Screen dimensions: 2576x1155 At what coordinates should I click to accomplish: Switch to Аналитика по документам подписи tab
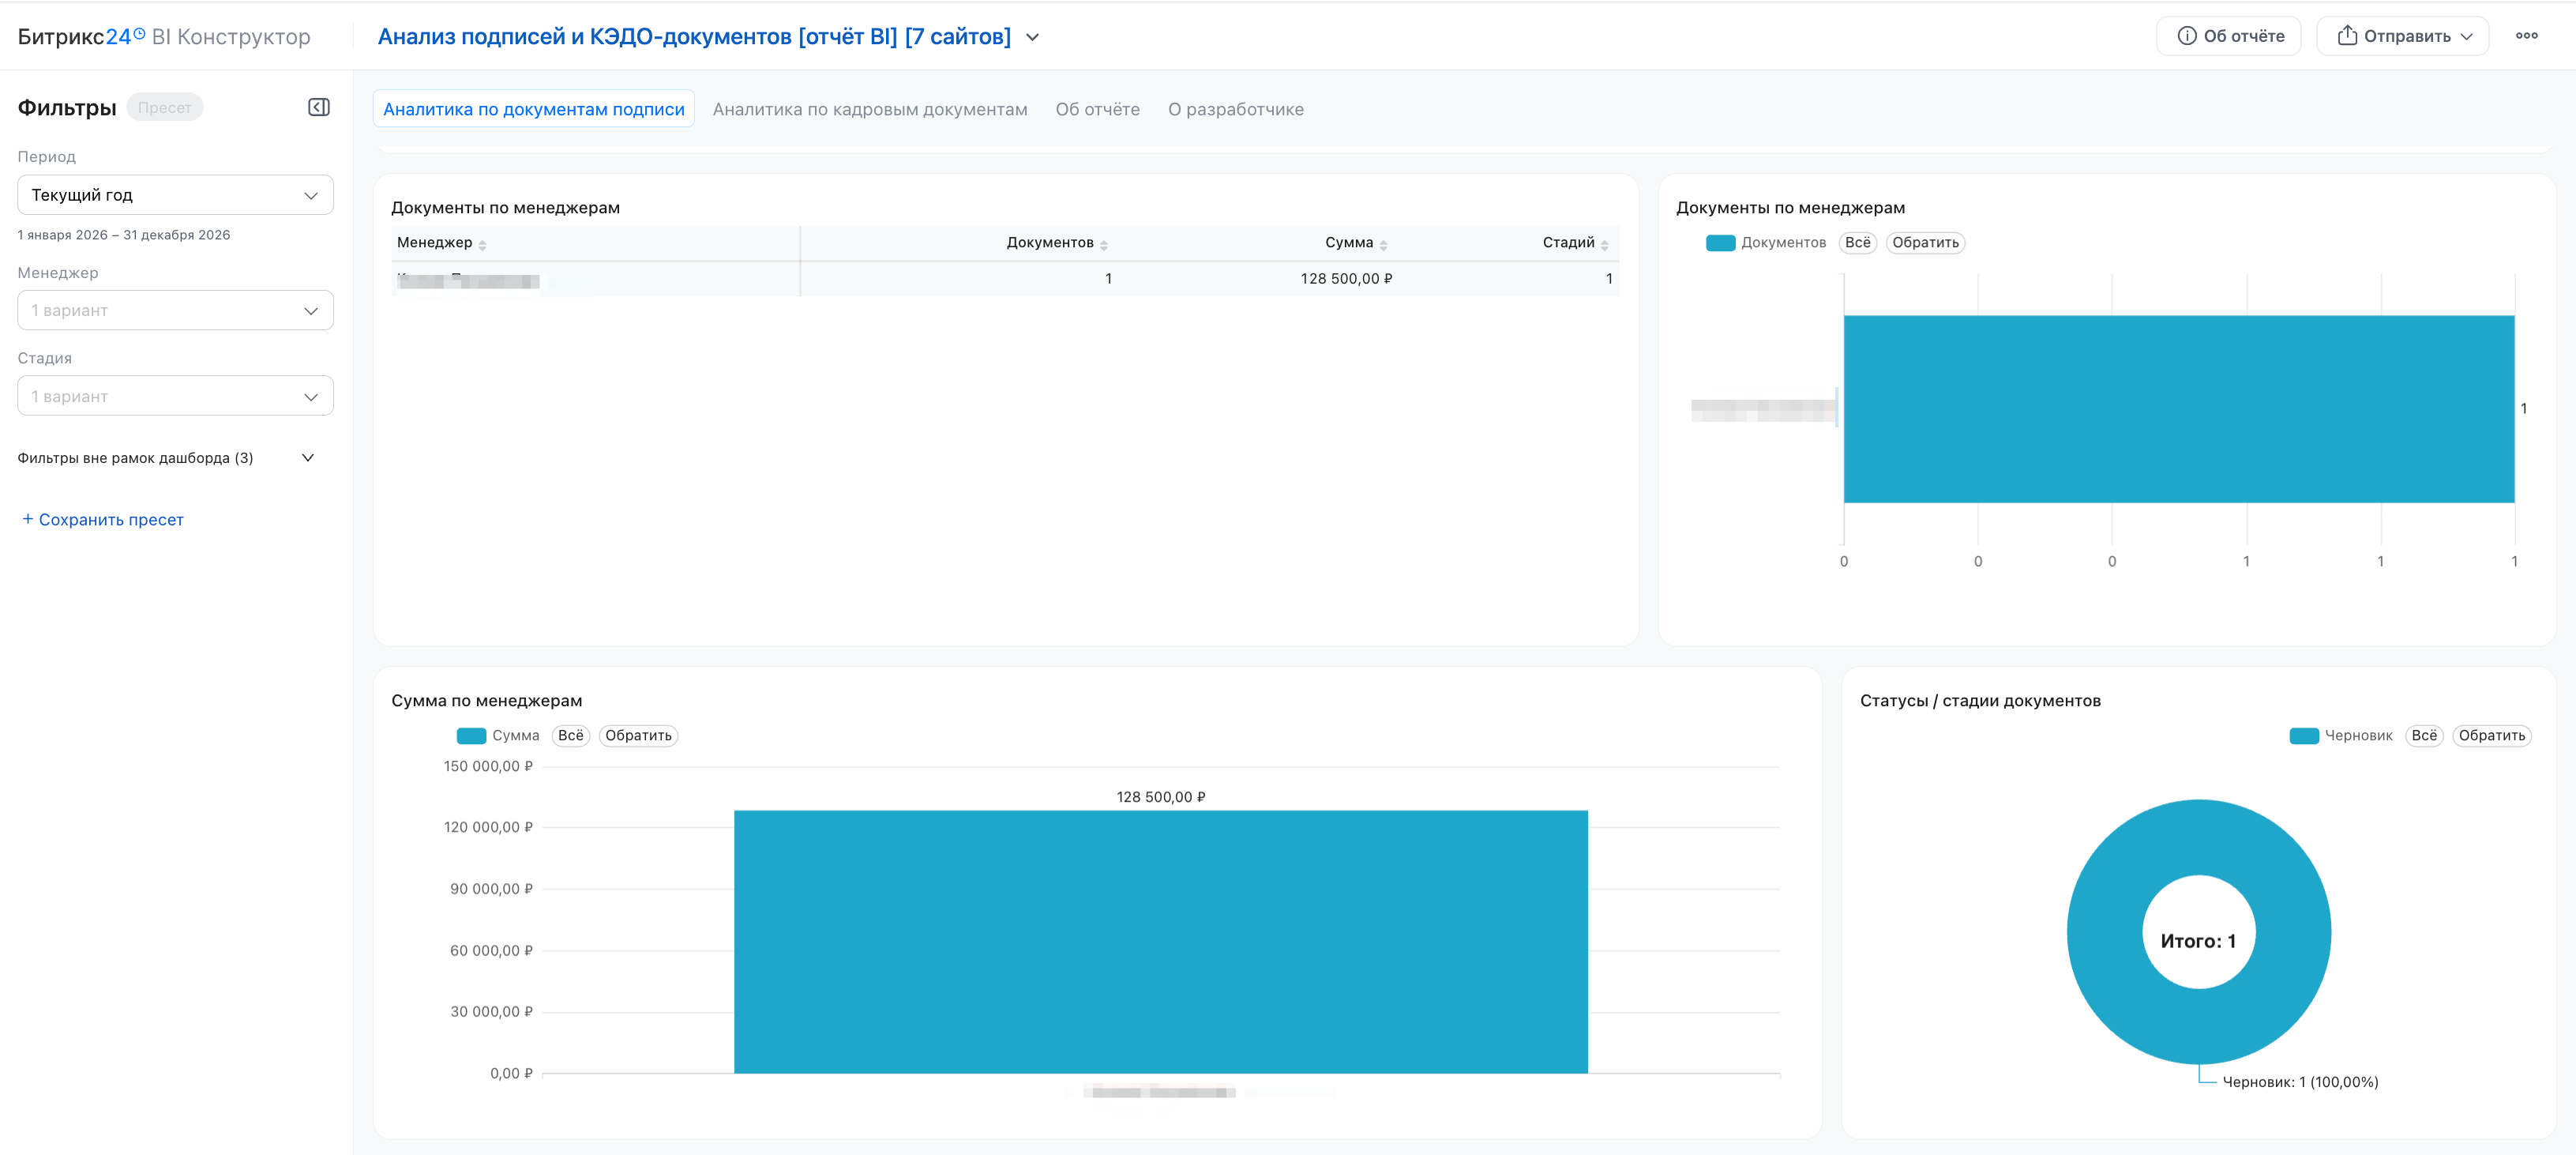tap(533, 109)
